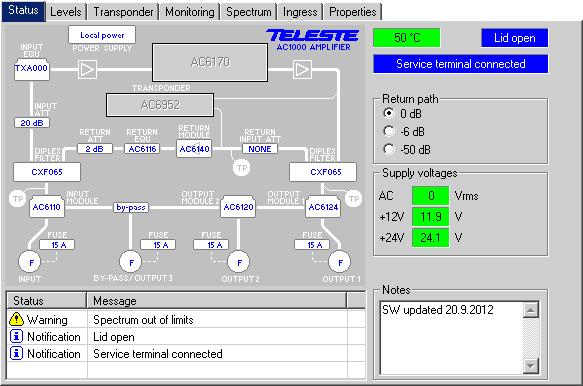Select the Lid open message text
This screenshot has width=583, height=386.
[114, 337]
